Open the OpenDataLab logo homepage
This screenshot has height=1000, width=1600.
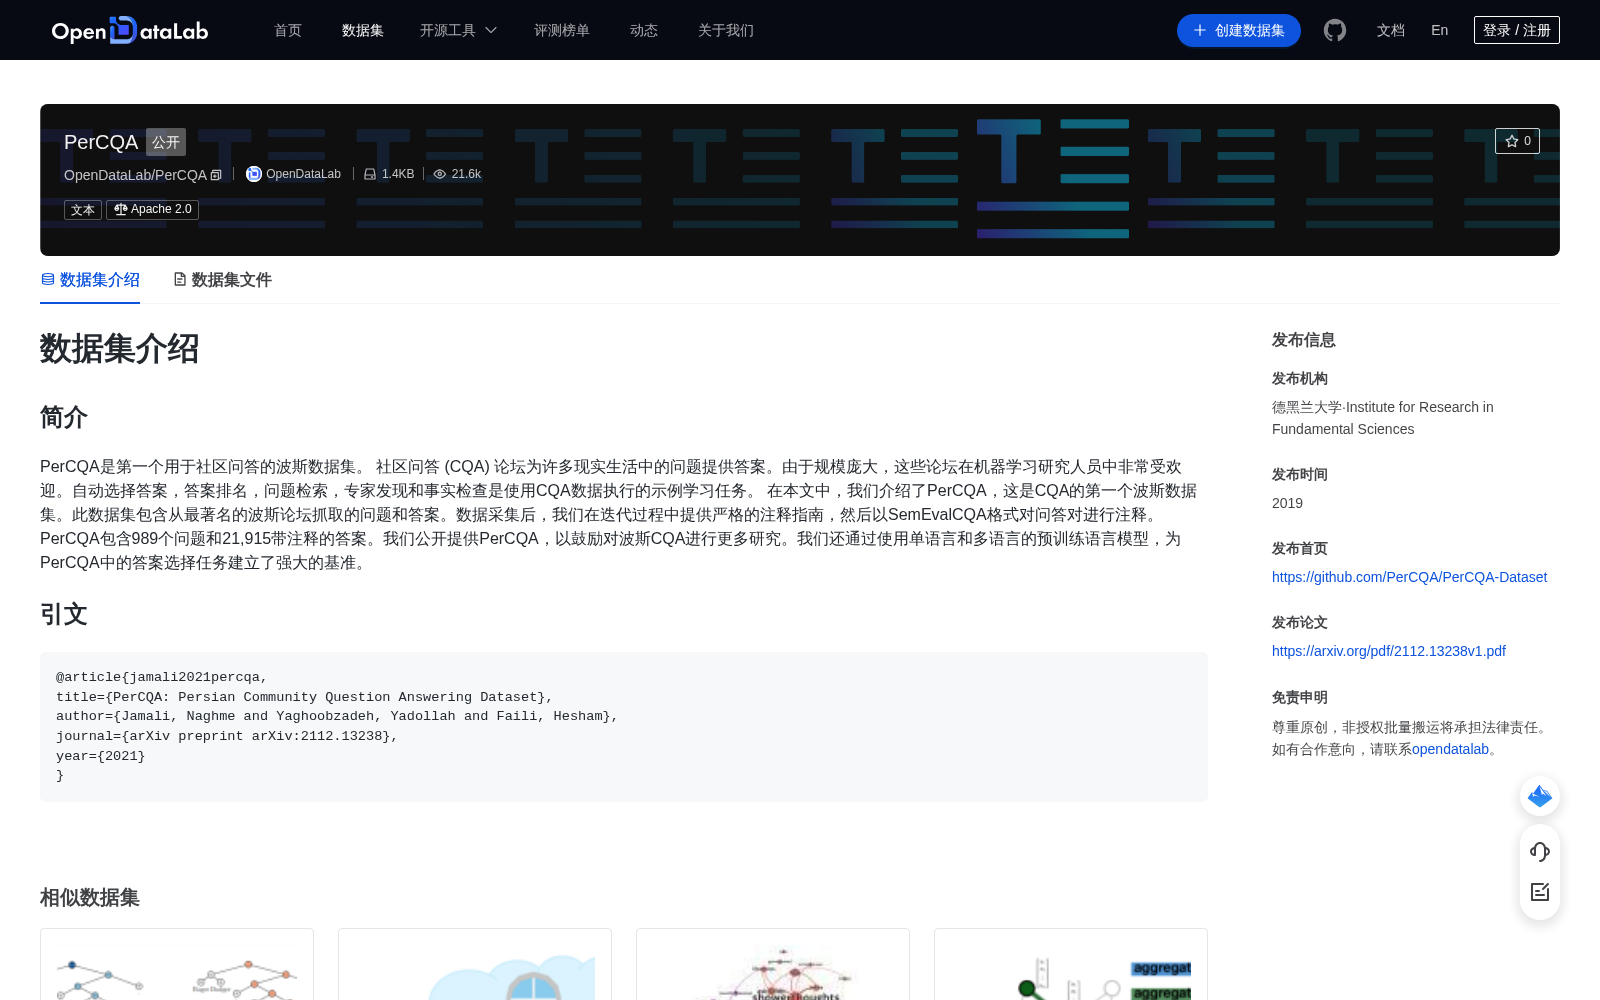click(x=130, y=30)
